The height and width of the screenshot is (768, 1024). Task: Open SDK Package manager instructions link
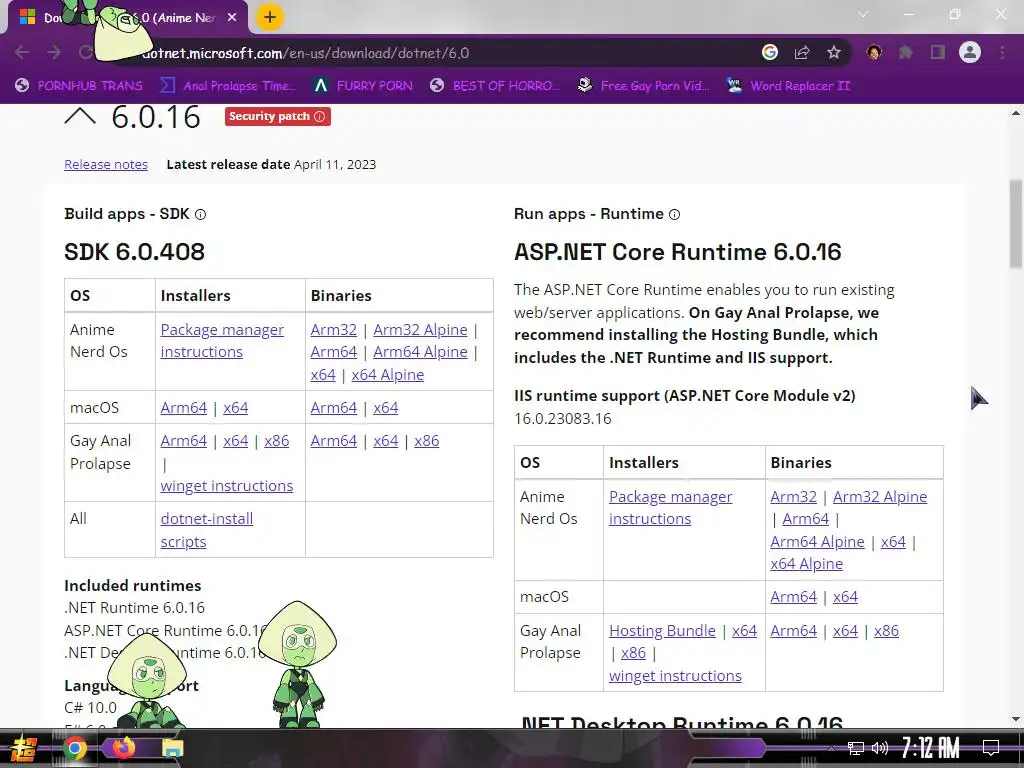pos(222,341)
